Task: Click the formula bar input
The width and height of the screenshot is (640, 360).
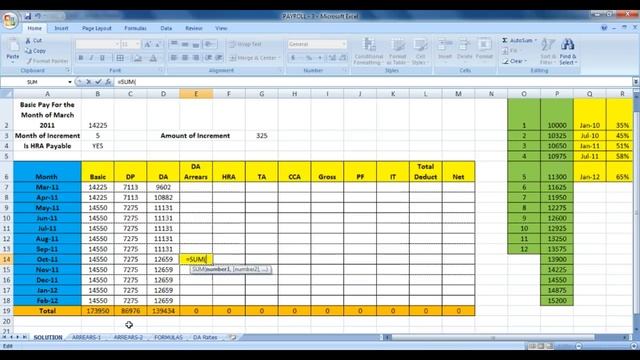Action: pyautogui.click(x=373, y=82)
